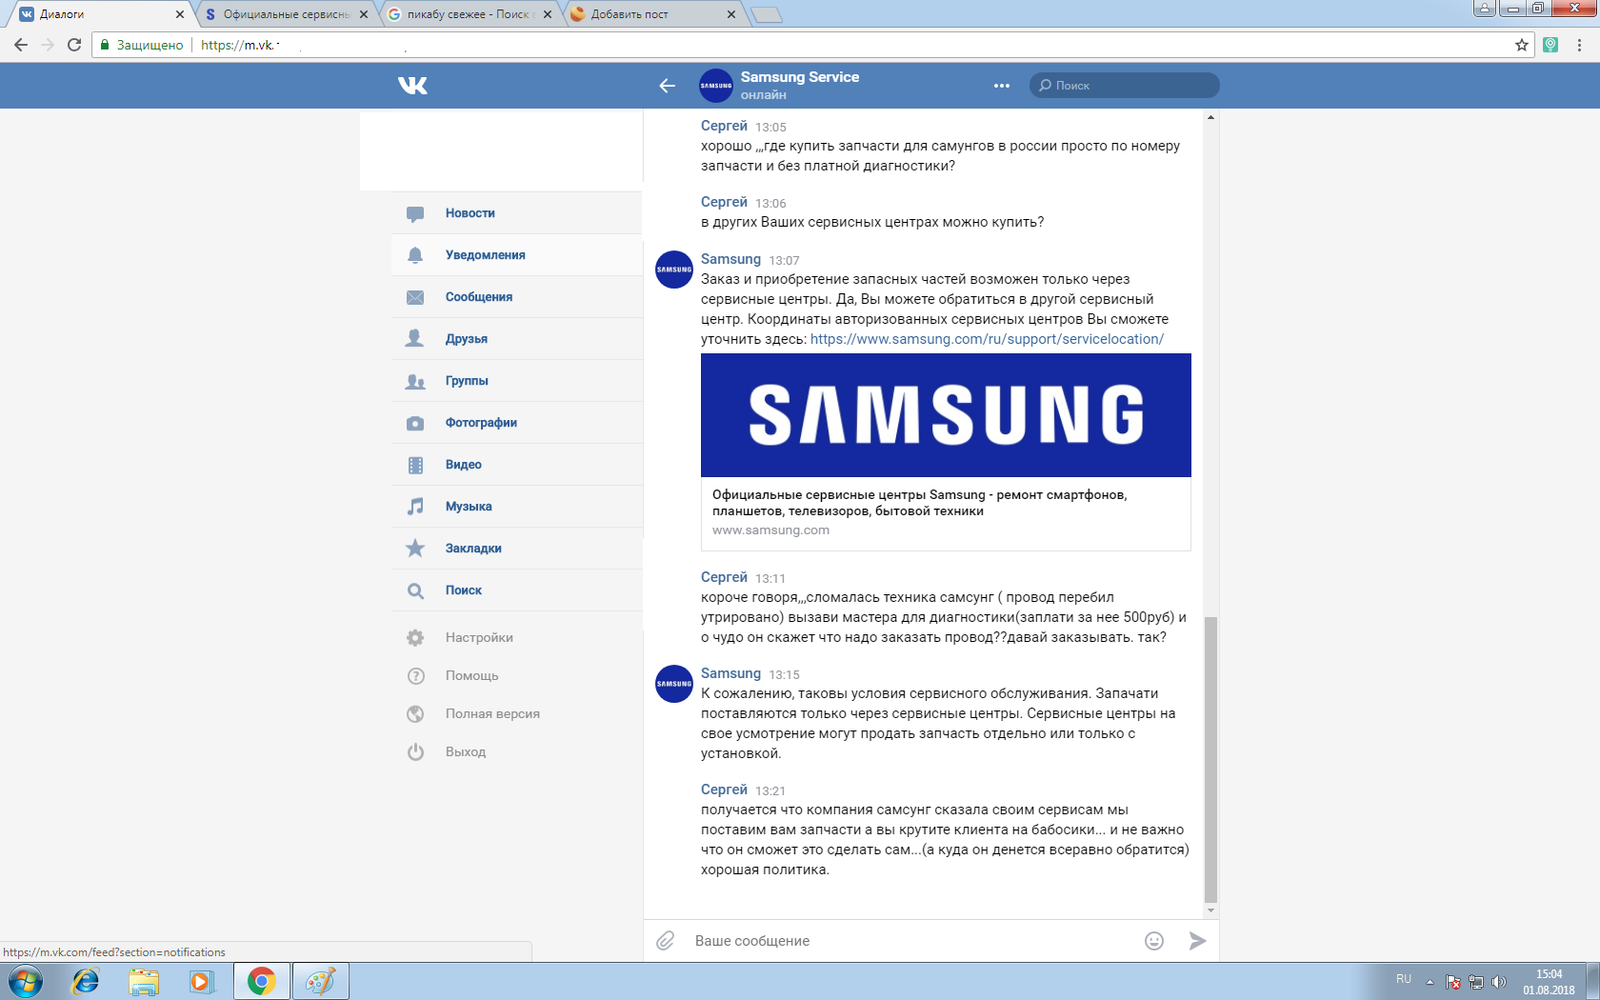Click the Видео film icon
Viewport: 1600px width, 1000px height.
415,465
